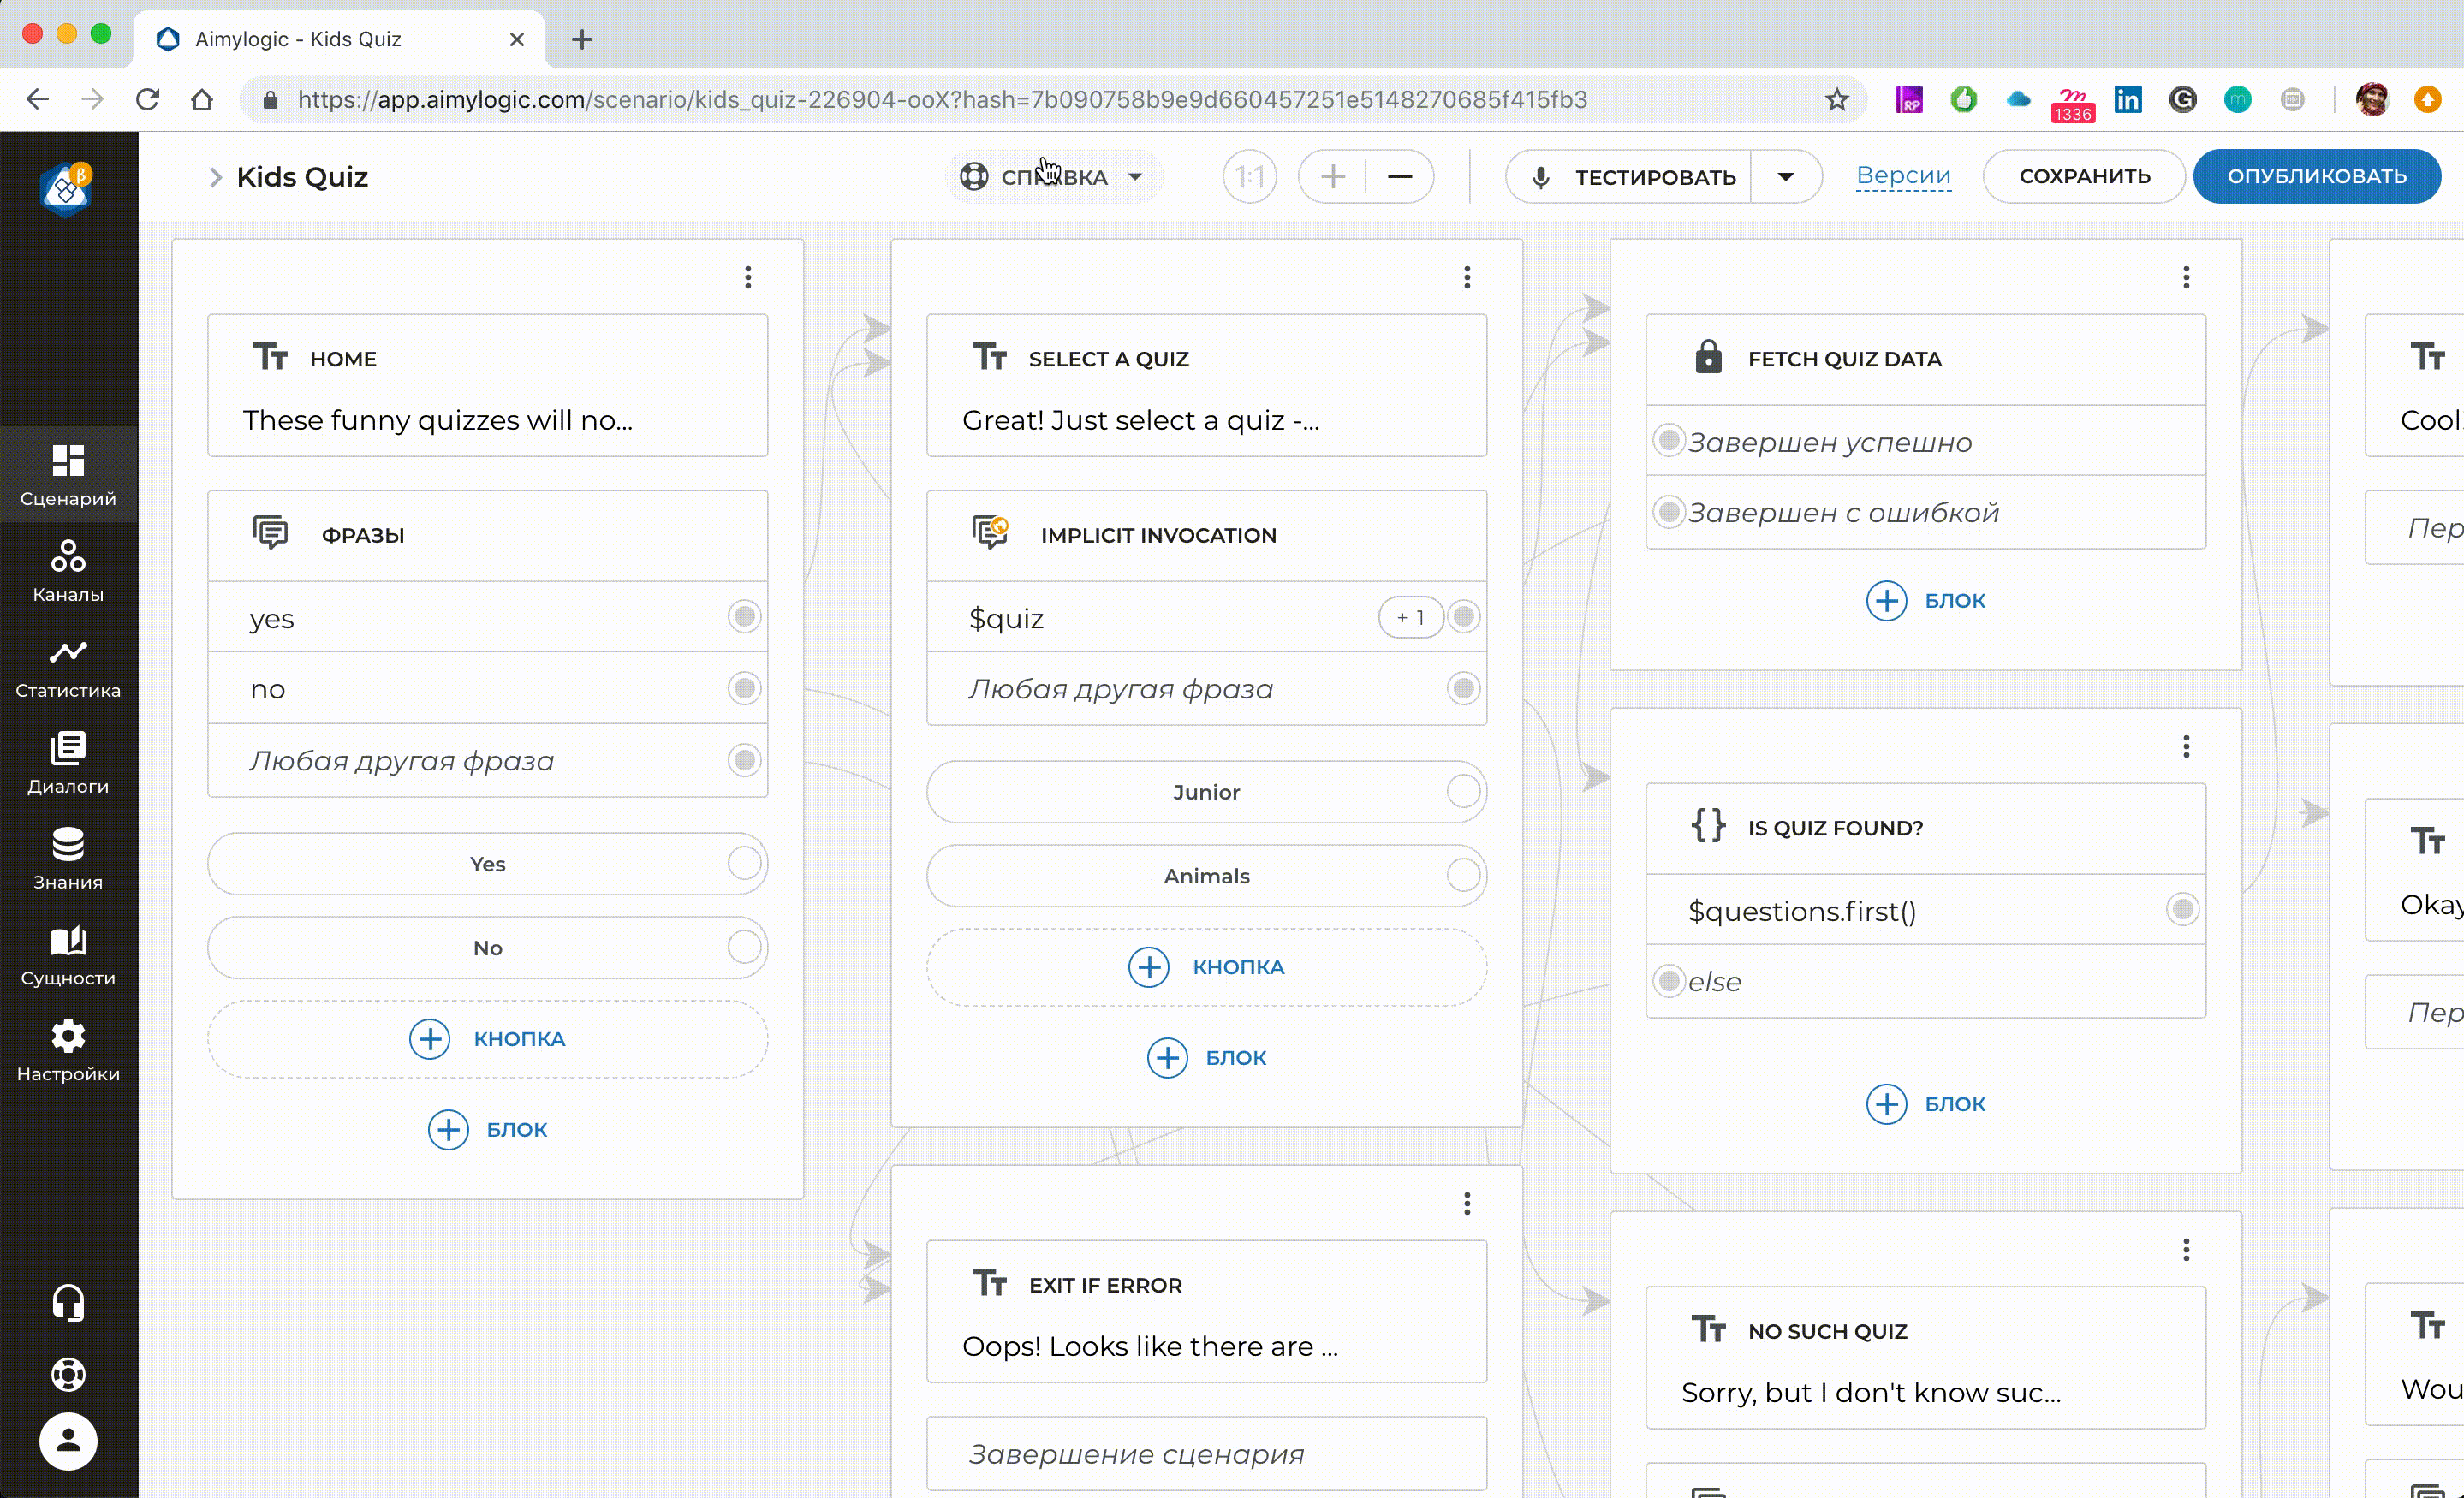
Task: Open the Каналы section in sidebar
Action: [68, 570]
